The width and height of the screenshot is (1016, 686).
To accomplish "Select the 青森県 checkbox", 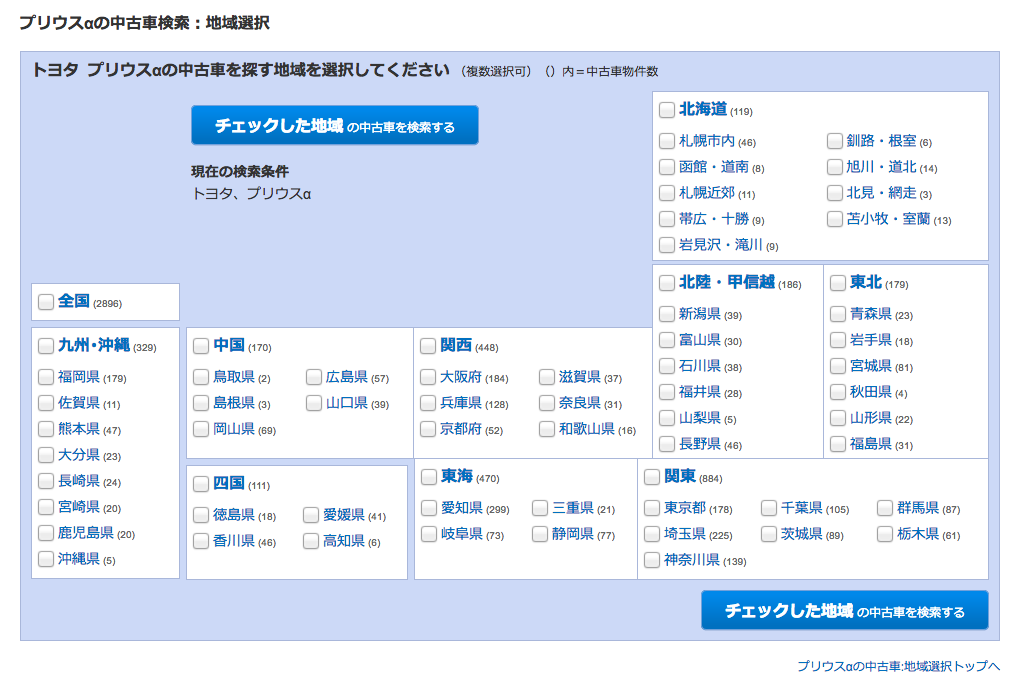I will pyautogui.click(x=838, y=314).
